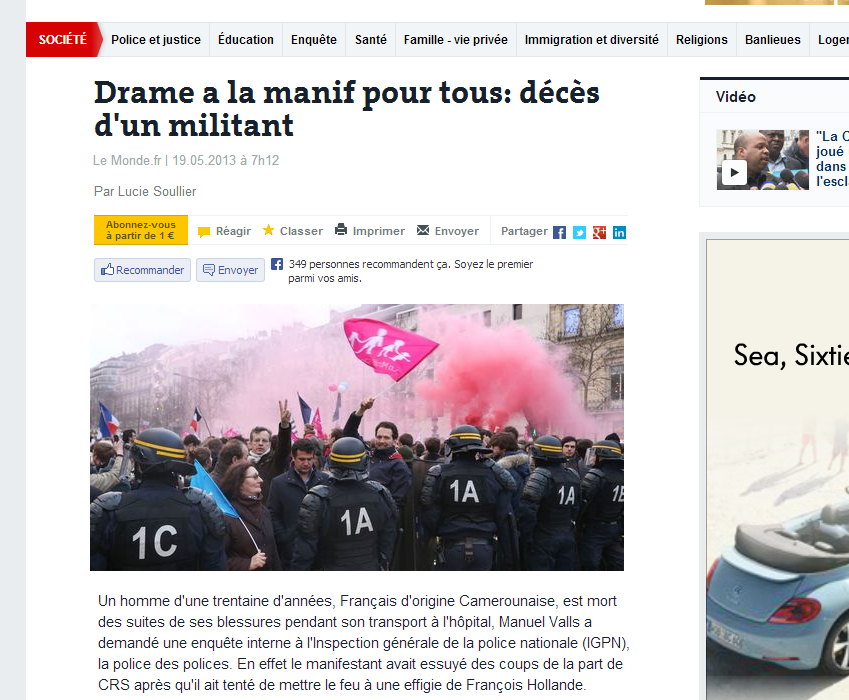This screenshot has height=700, width=849.
Task: Open the Éducation section tab
Action: coord(246,40)
